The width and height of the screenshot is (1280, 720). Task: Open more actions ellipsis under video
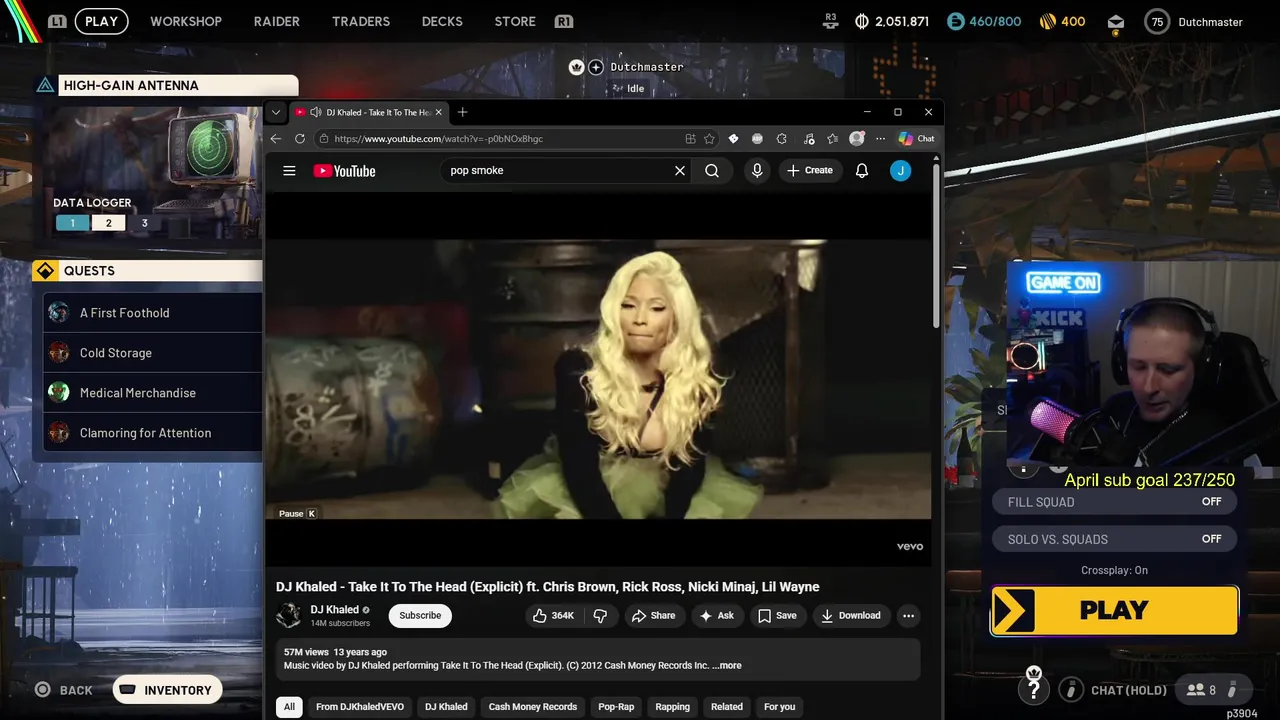click(908, 616)
